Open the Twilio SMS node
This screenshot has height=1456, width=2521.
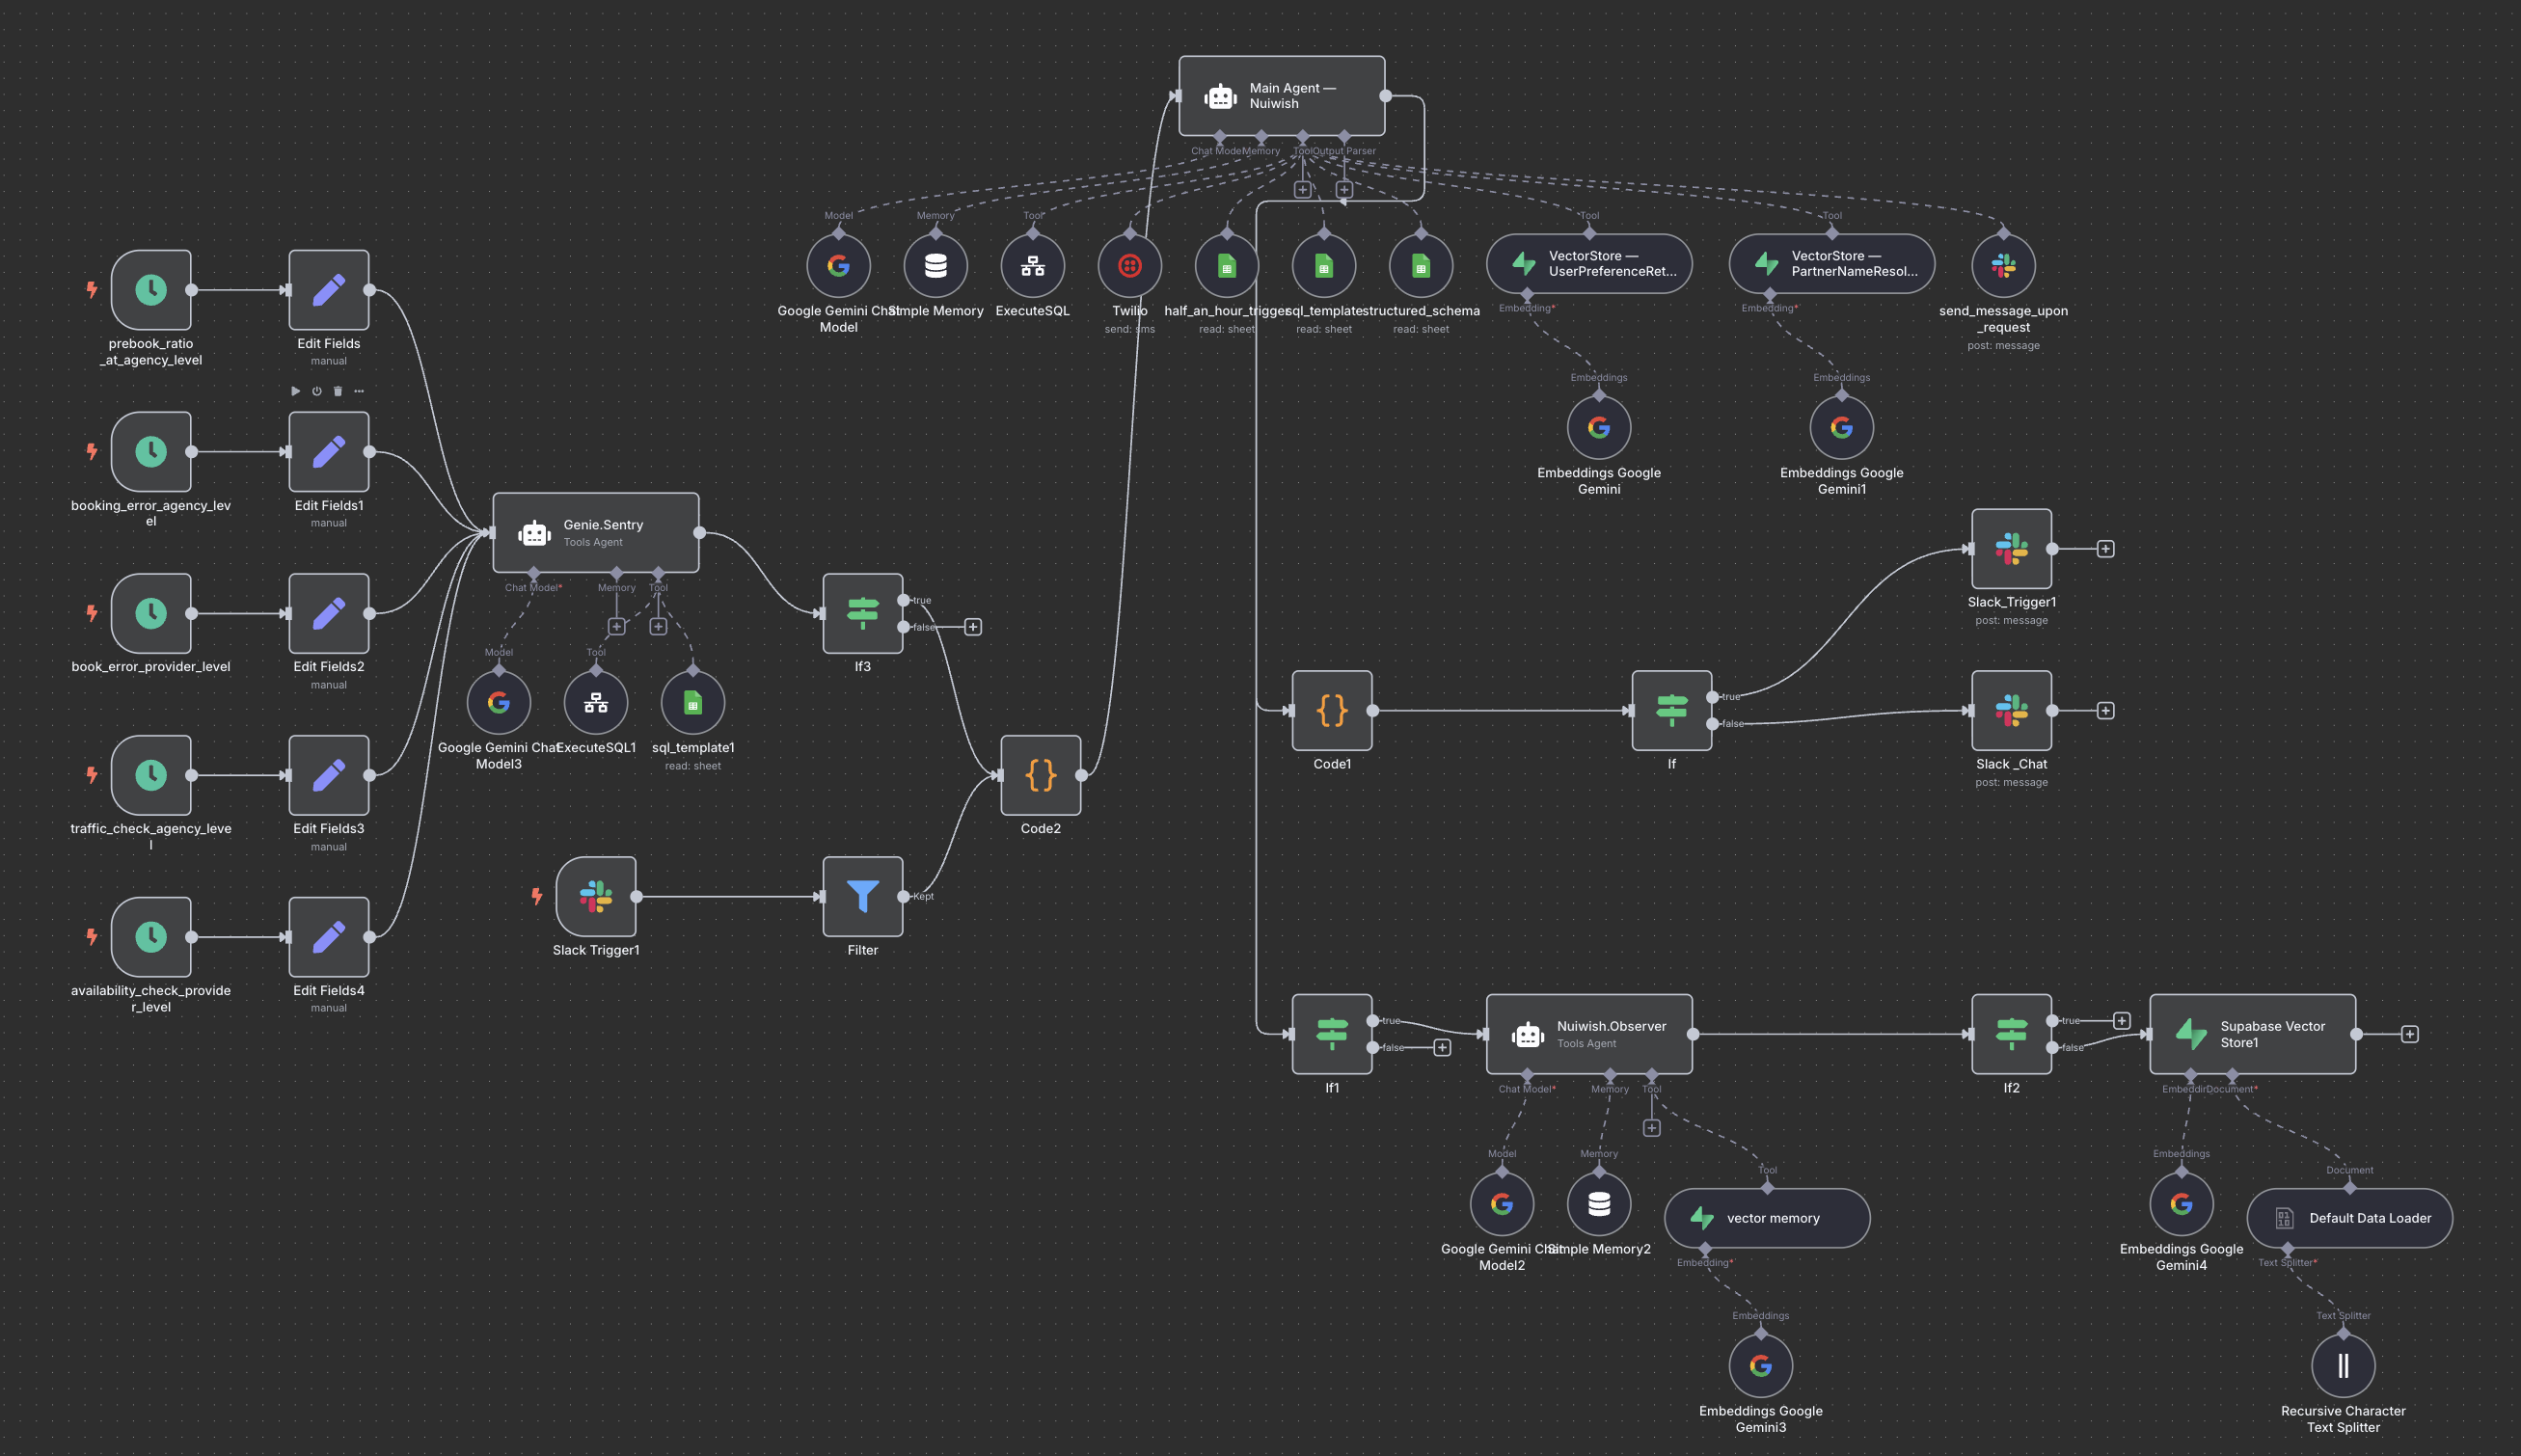[1129, 265]
